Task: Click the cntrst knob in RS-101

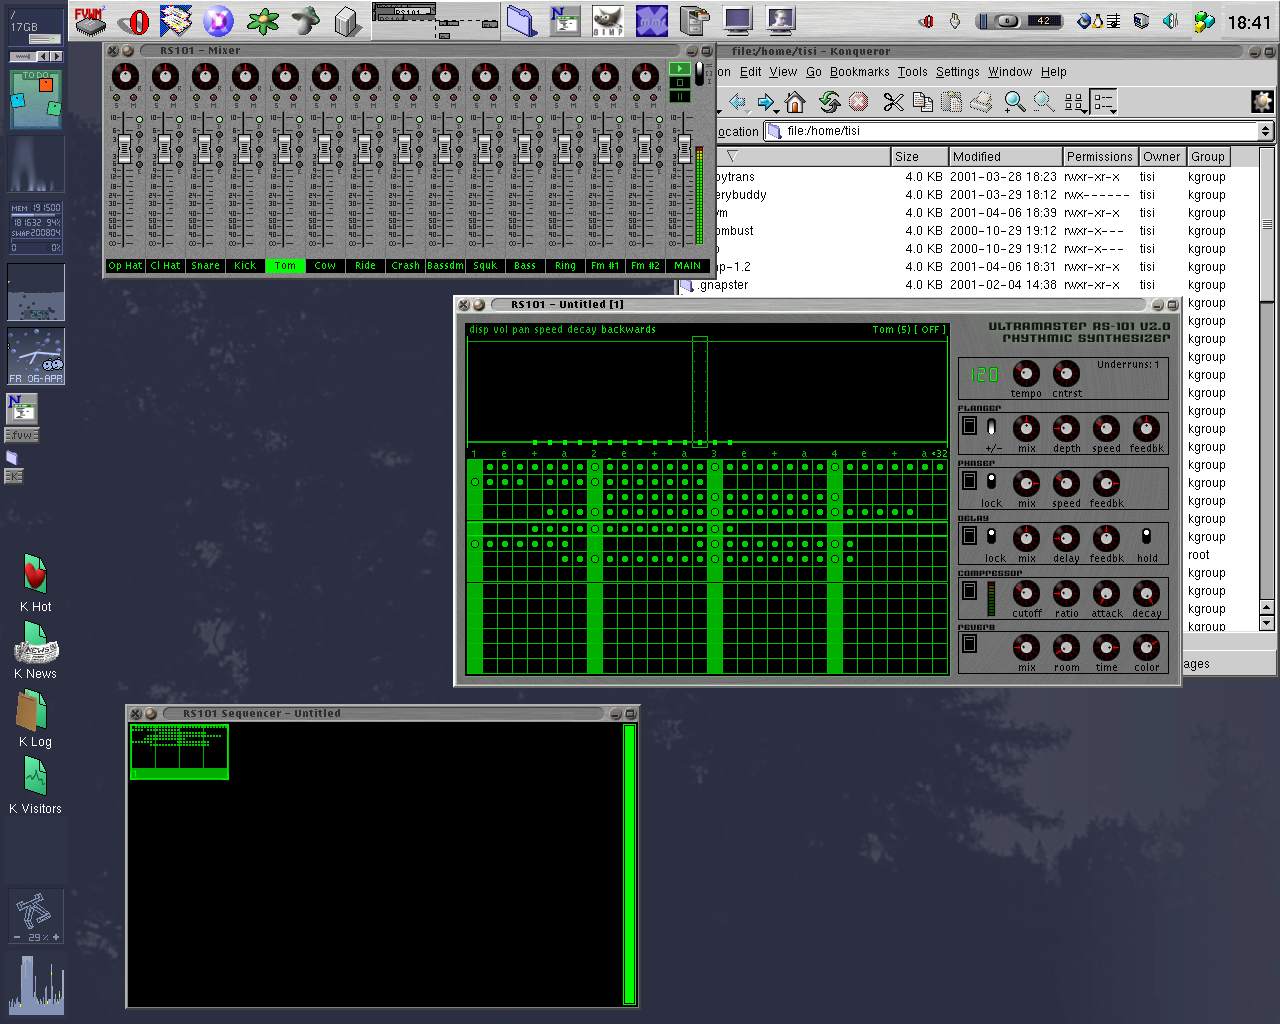Action: 1066,374
